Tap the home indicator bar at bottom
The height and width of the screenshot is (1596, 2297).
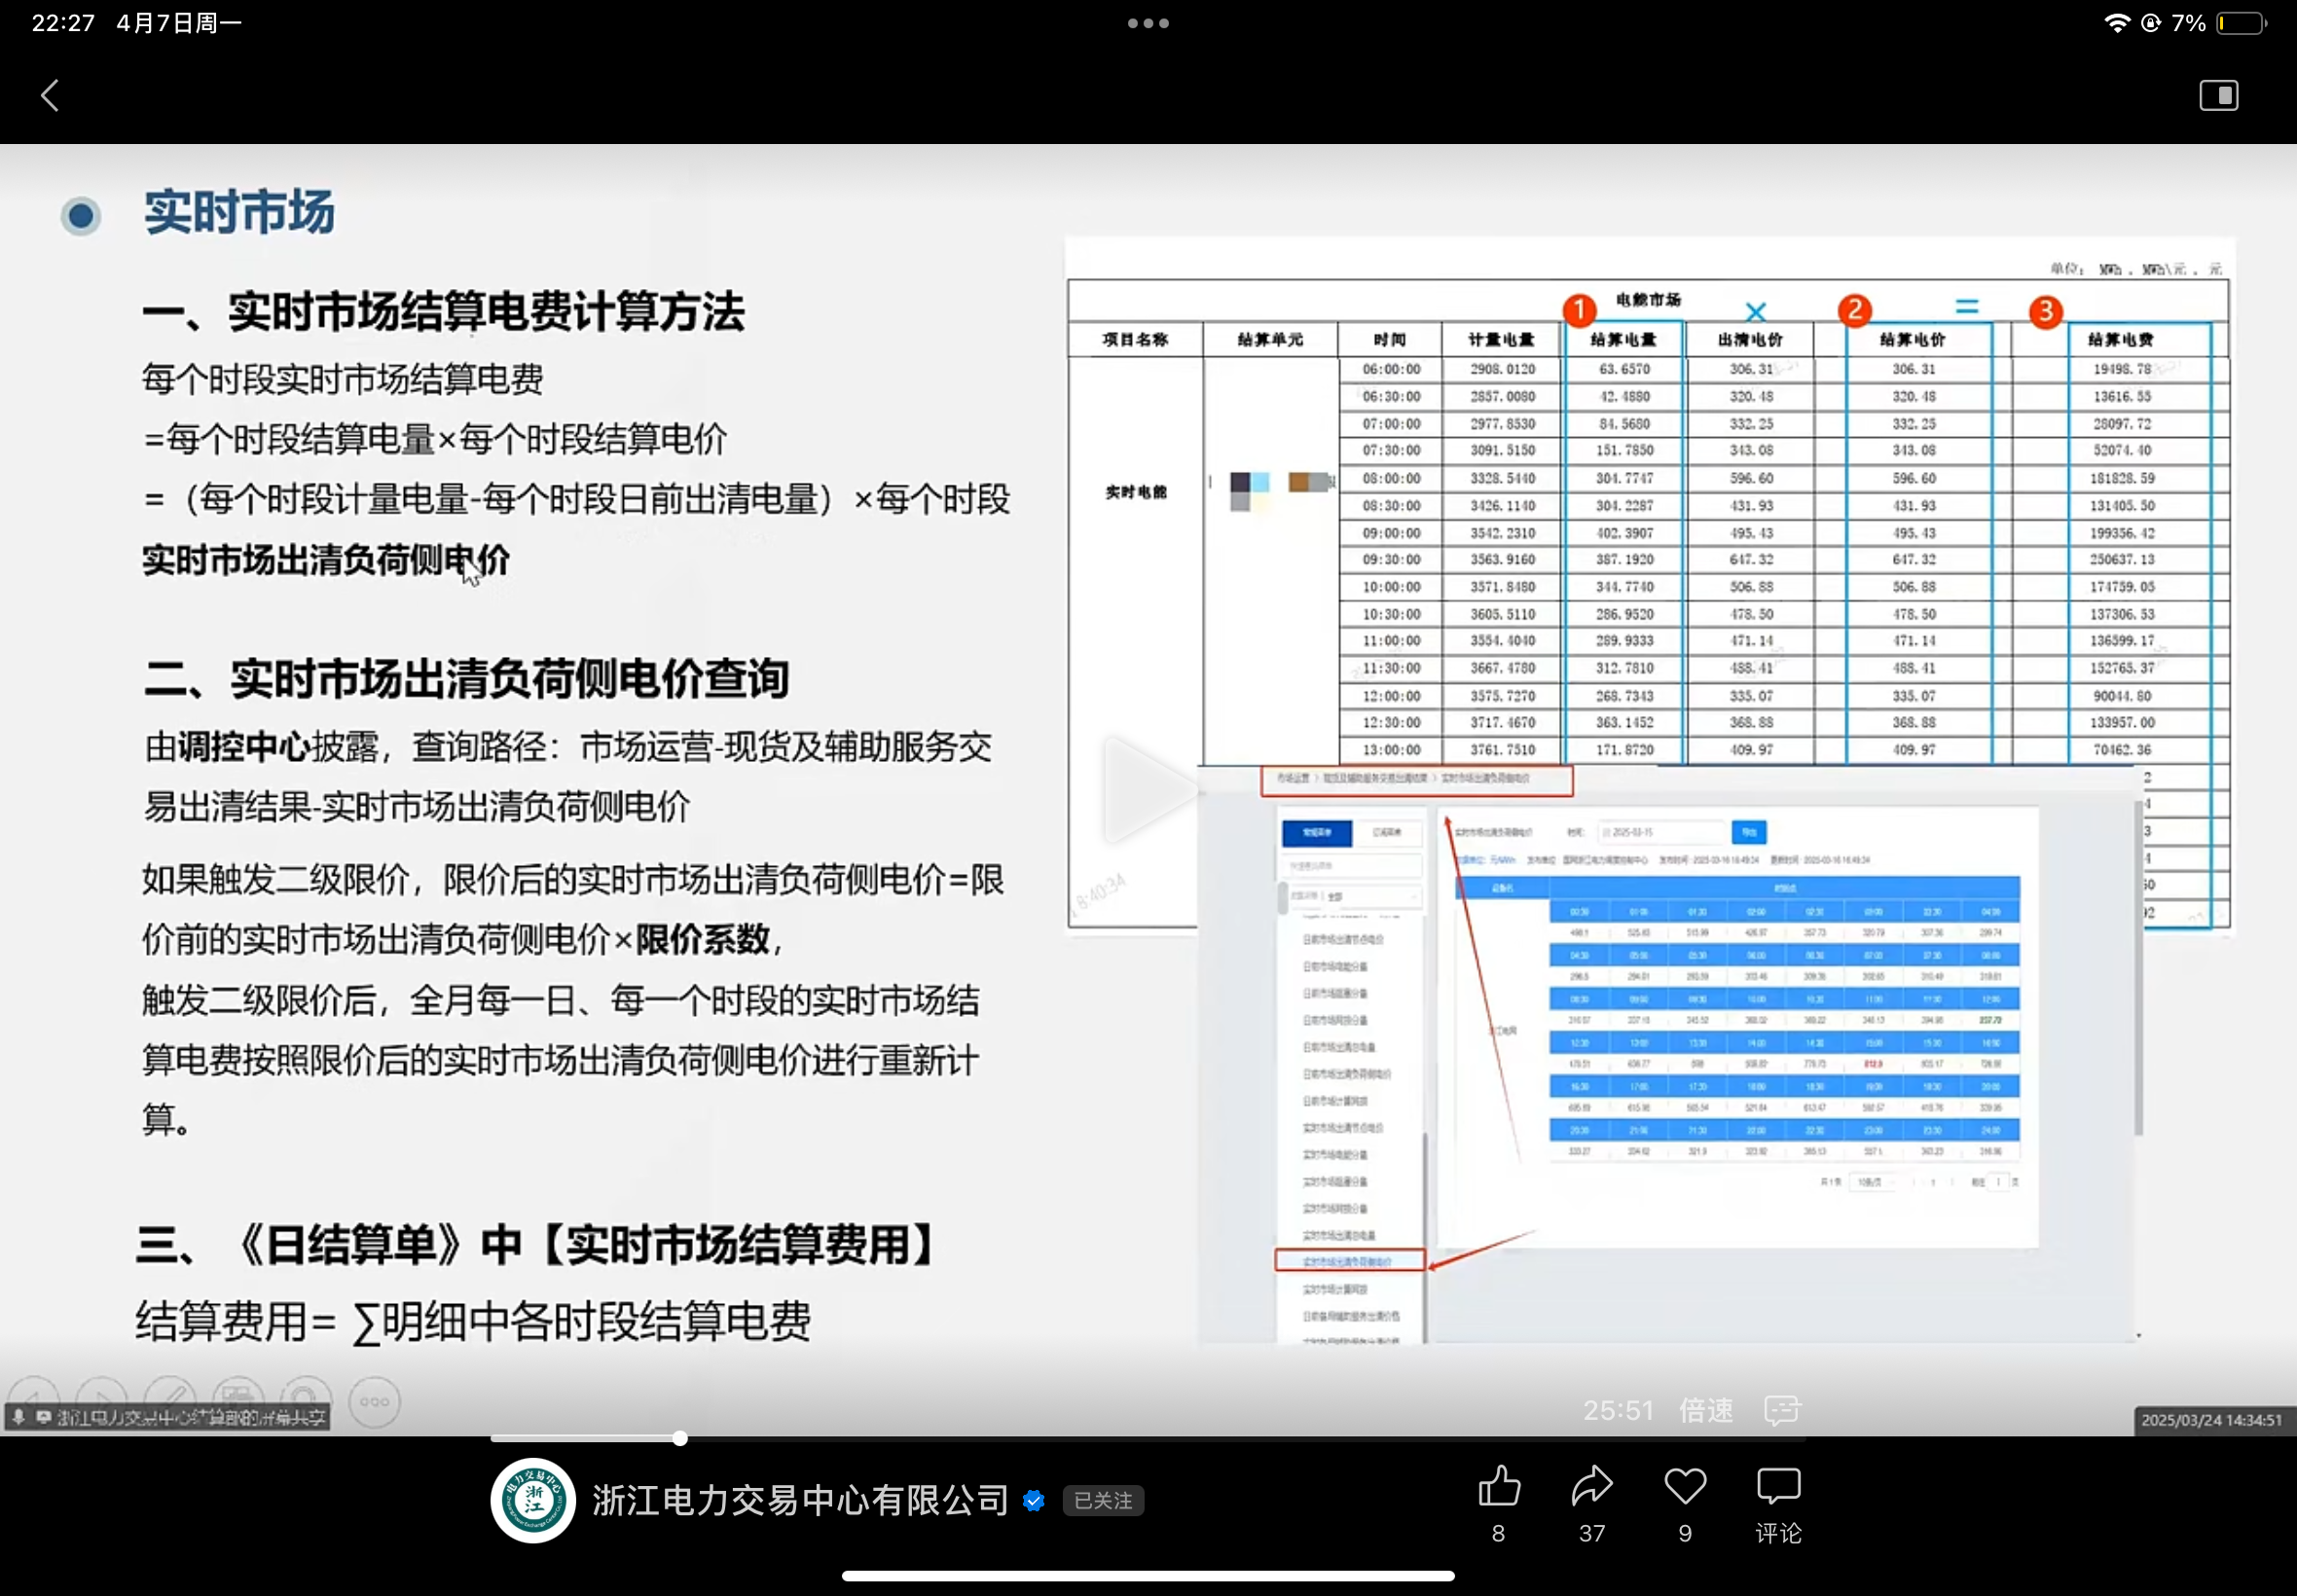(x=1148, y=1576)
